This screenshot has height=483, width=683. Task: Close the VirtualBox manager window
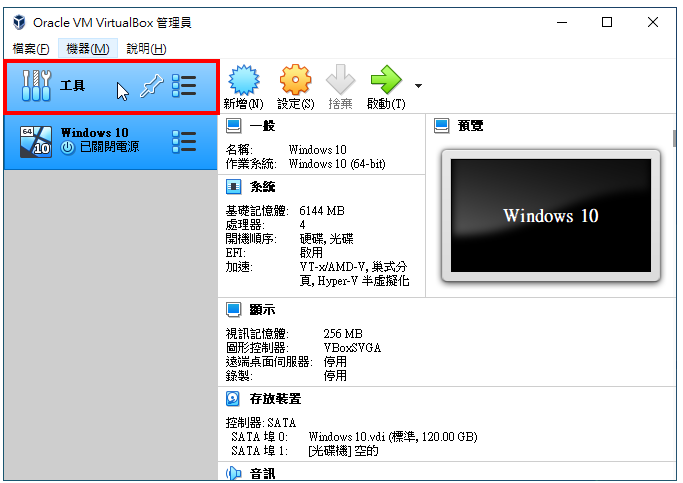(653, 22)
